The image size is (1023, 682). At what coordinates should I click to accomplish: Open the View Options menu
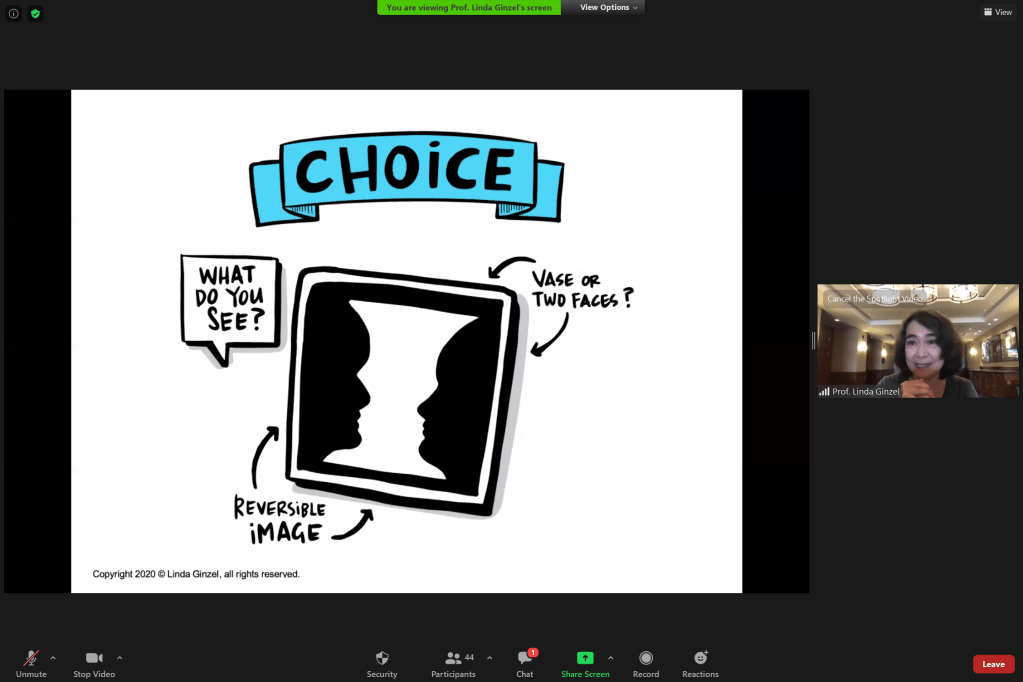coord(609,7)
